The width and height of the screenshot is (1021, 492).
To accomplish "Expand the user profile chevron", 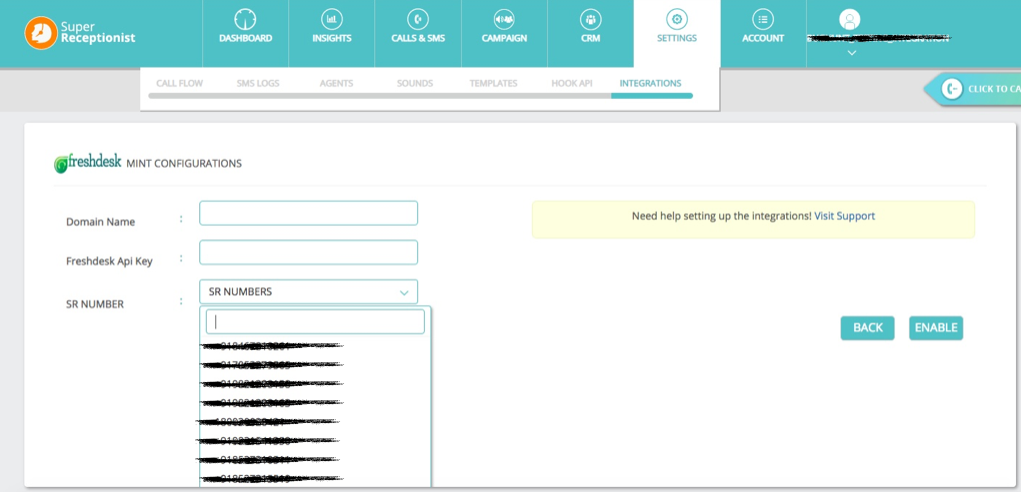I will coord(852,53).
